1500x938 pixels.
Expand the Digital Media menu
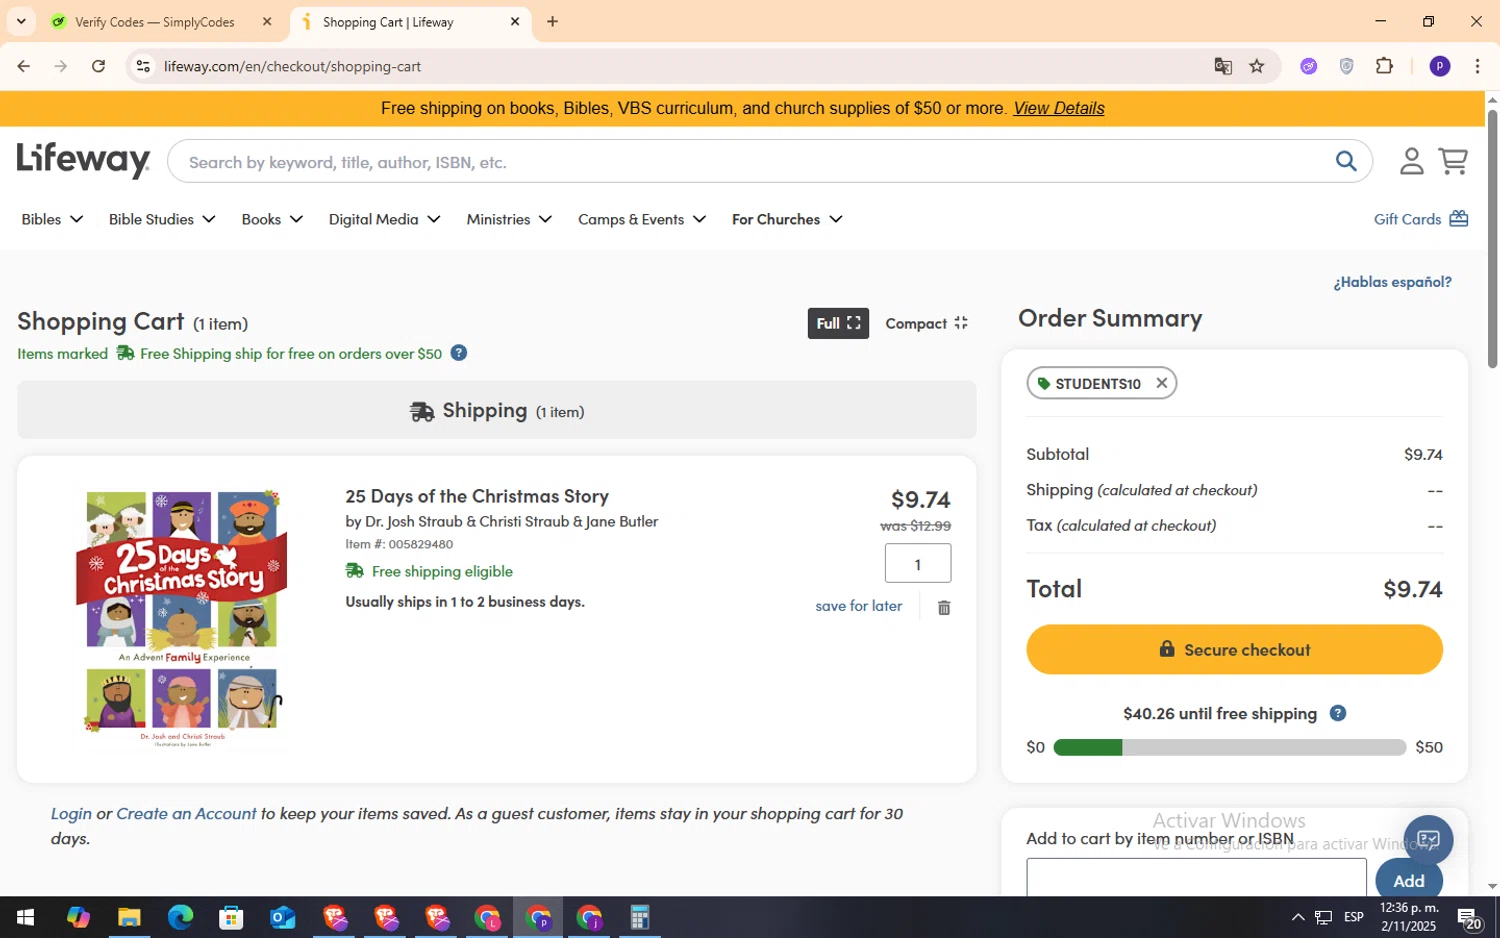point(385,219)
